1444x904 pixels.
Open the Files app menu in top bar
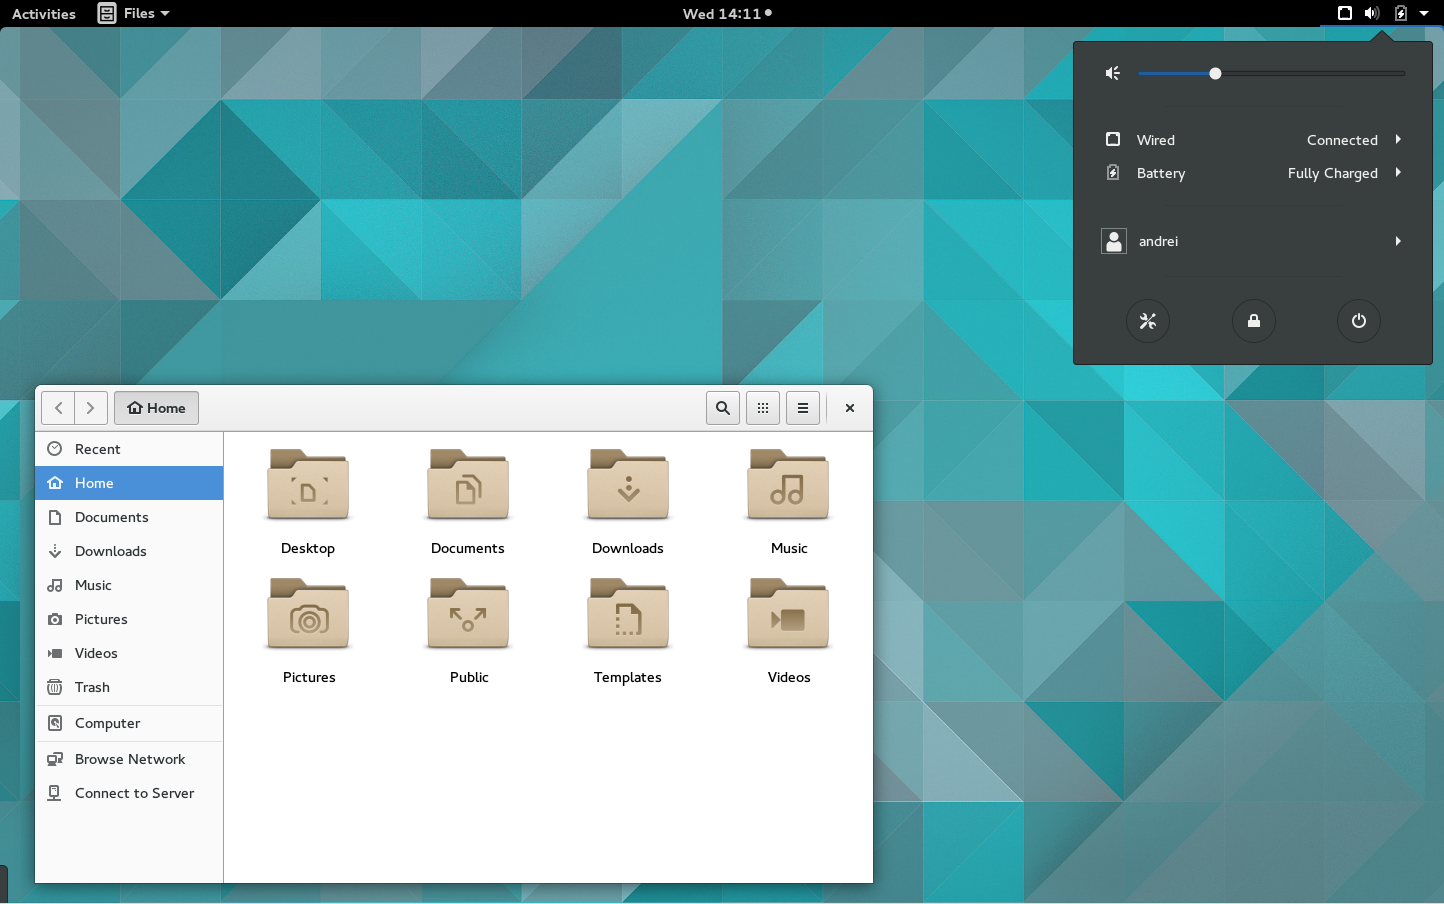pos(134,14)
